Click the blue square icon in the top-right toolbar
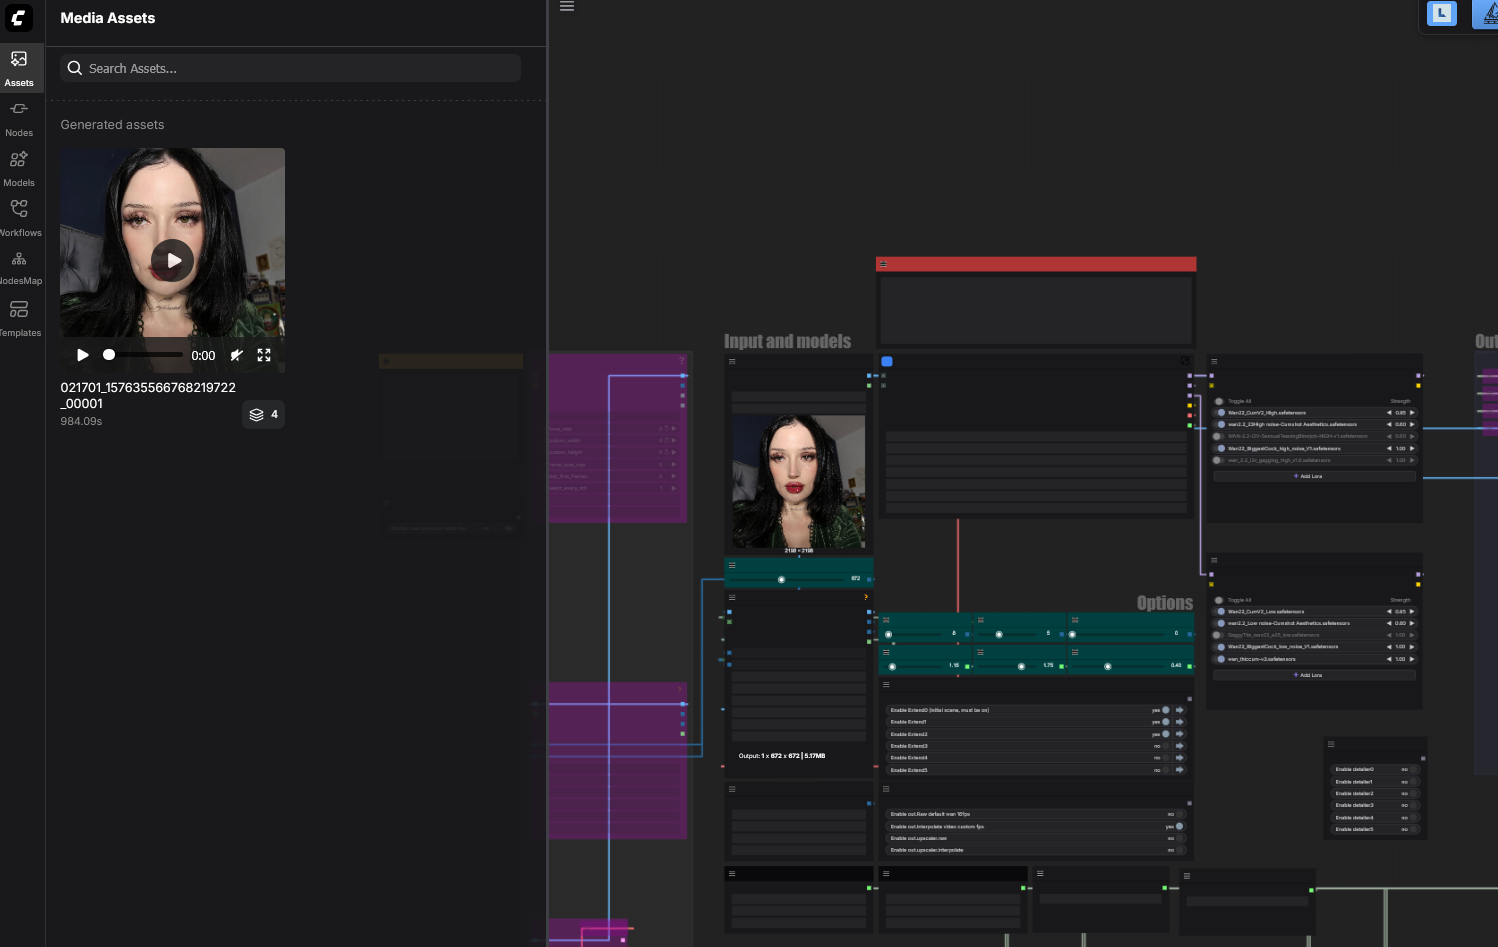 [1441, 13]
